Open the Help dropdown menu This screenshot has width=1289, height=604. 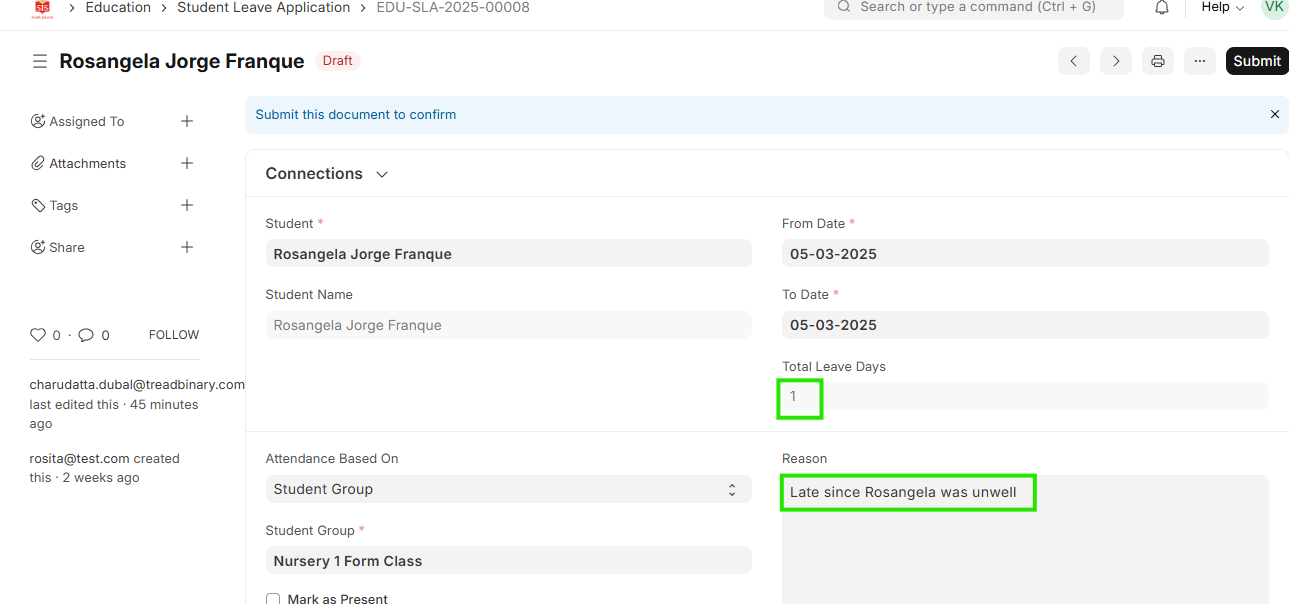click(1222, 8)
